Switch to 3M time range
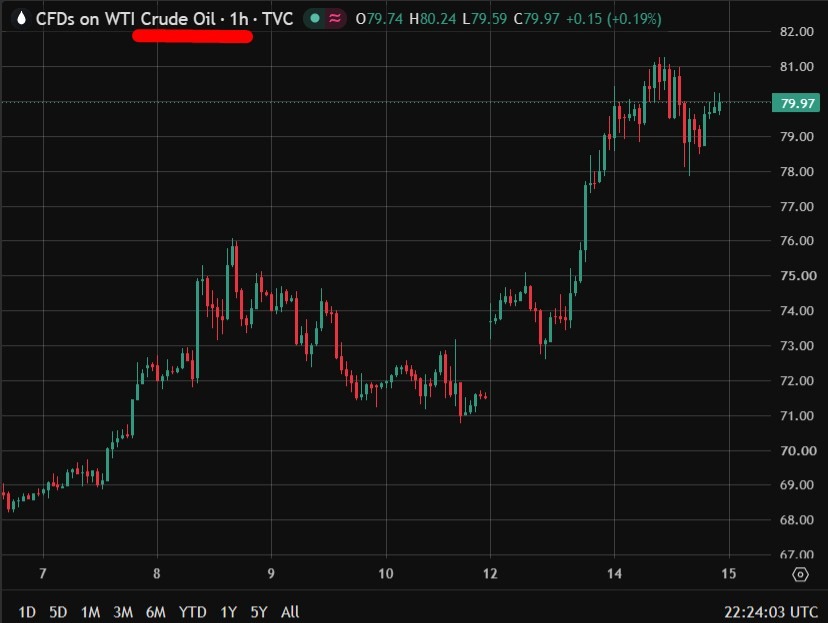 point(123,612)
